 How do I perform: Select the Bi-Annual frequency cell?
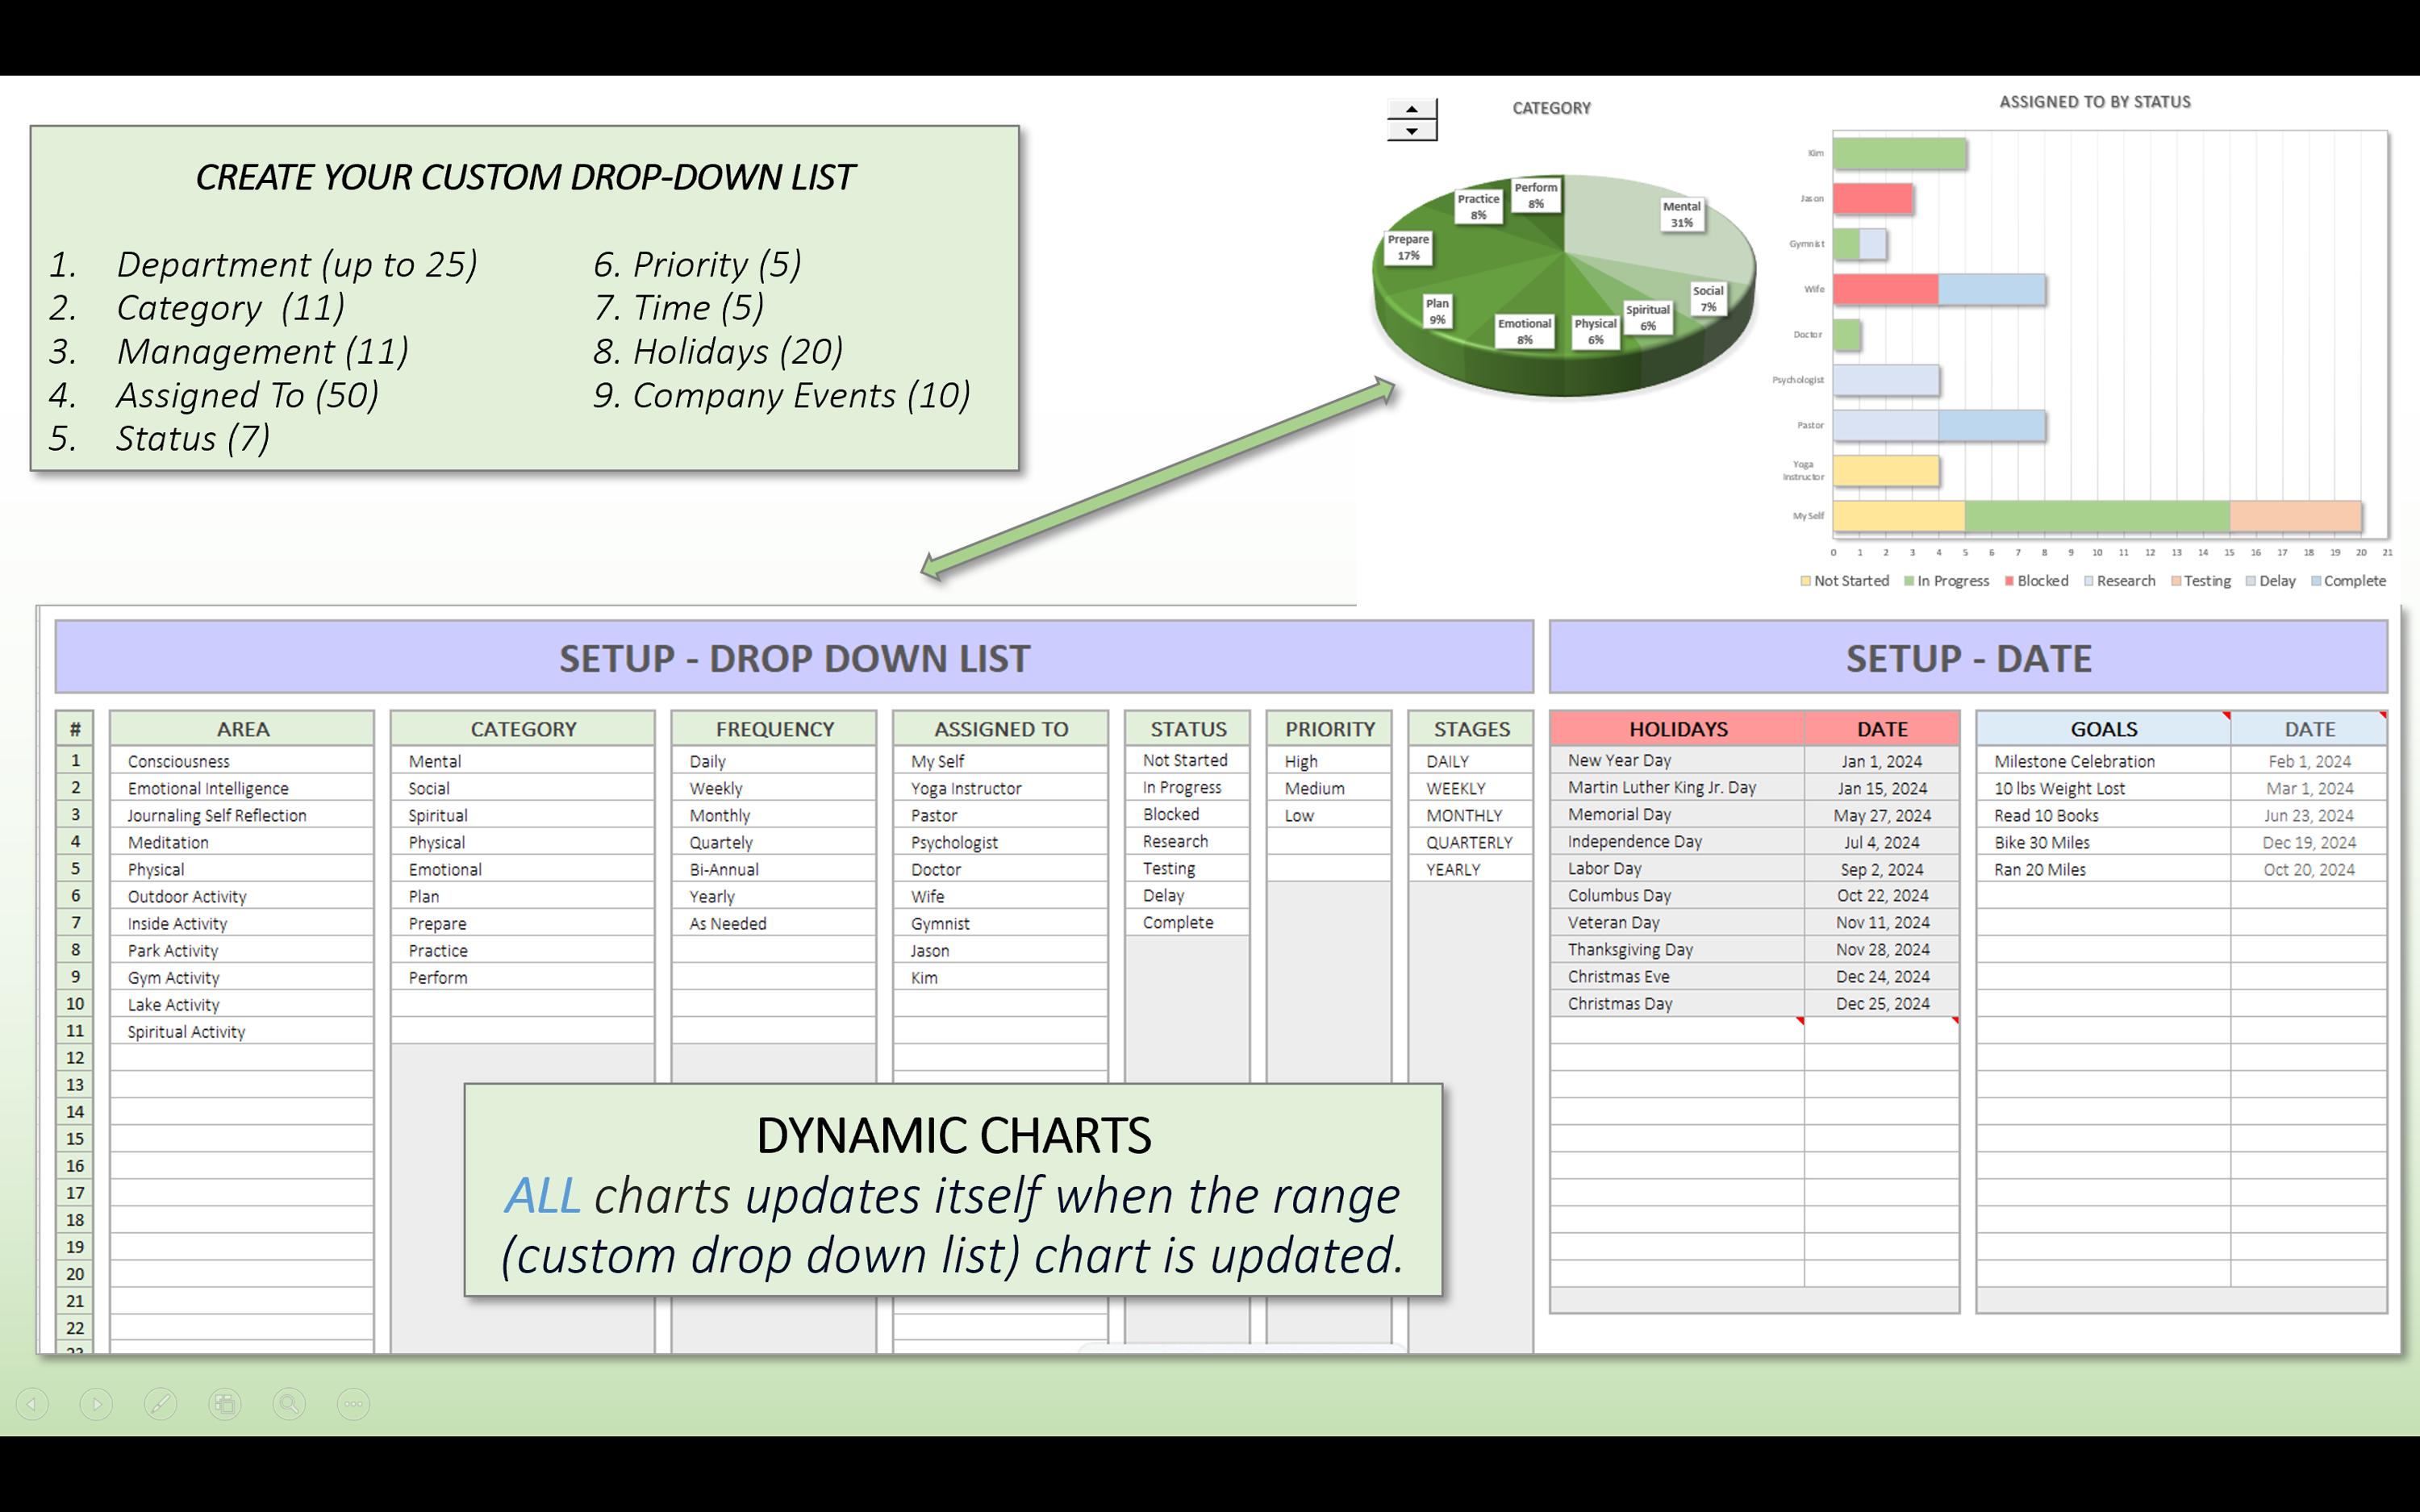[x=774, y=869]
